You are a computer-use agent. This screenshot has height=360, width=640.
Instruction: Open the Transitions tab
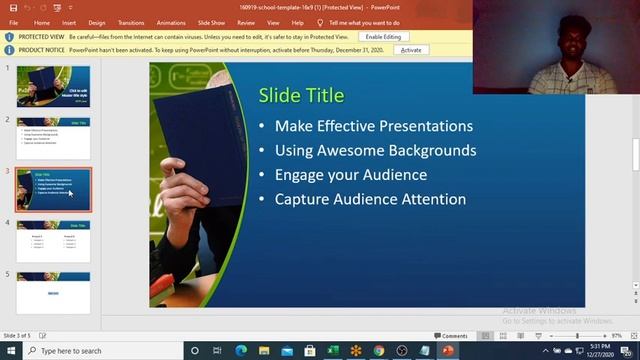(131, 23)
